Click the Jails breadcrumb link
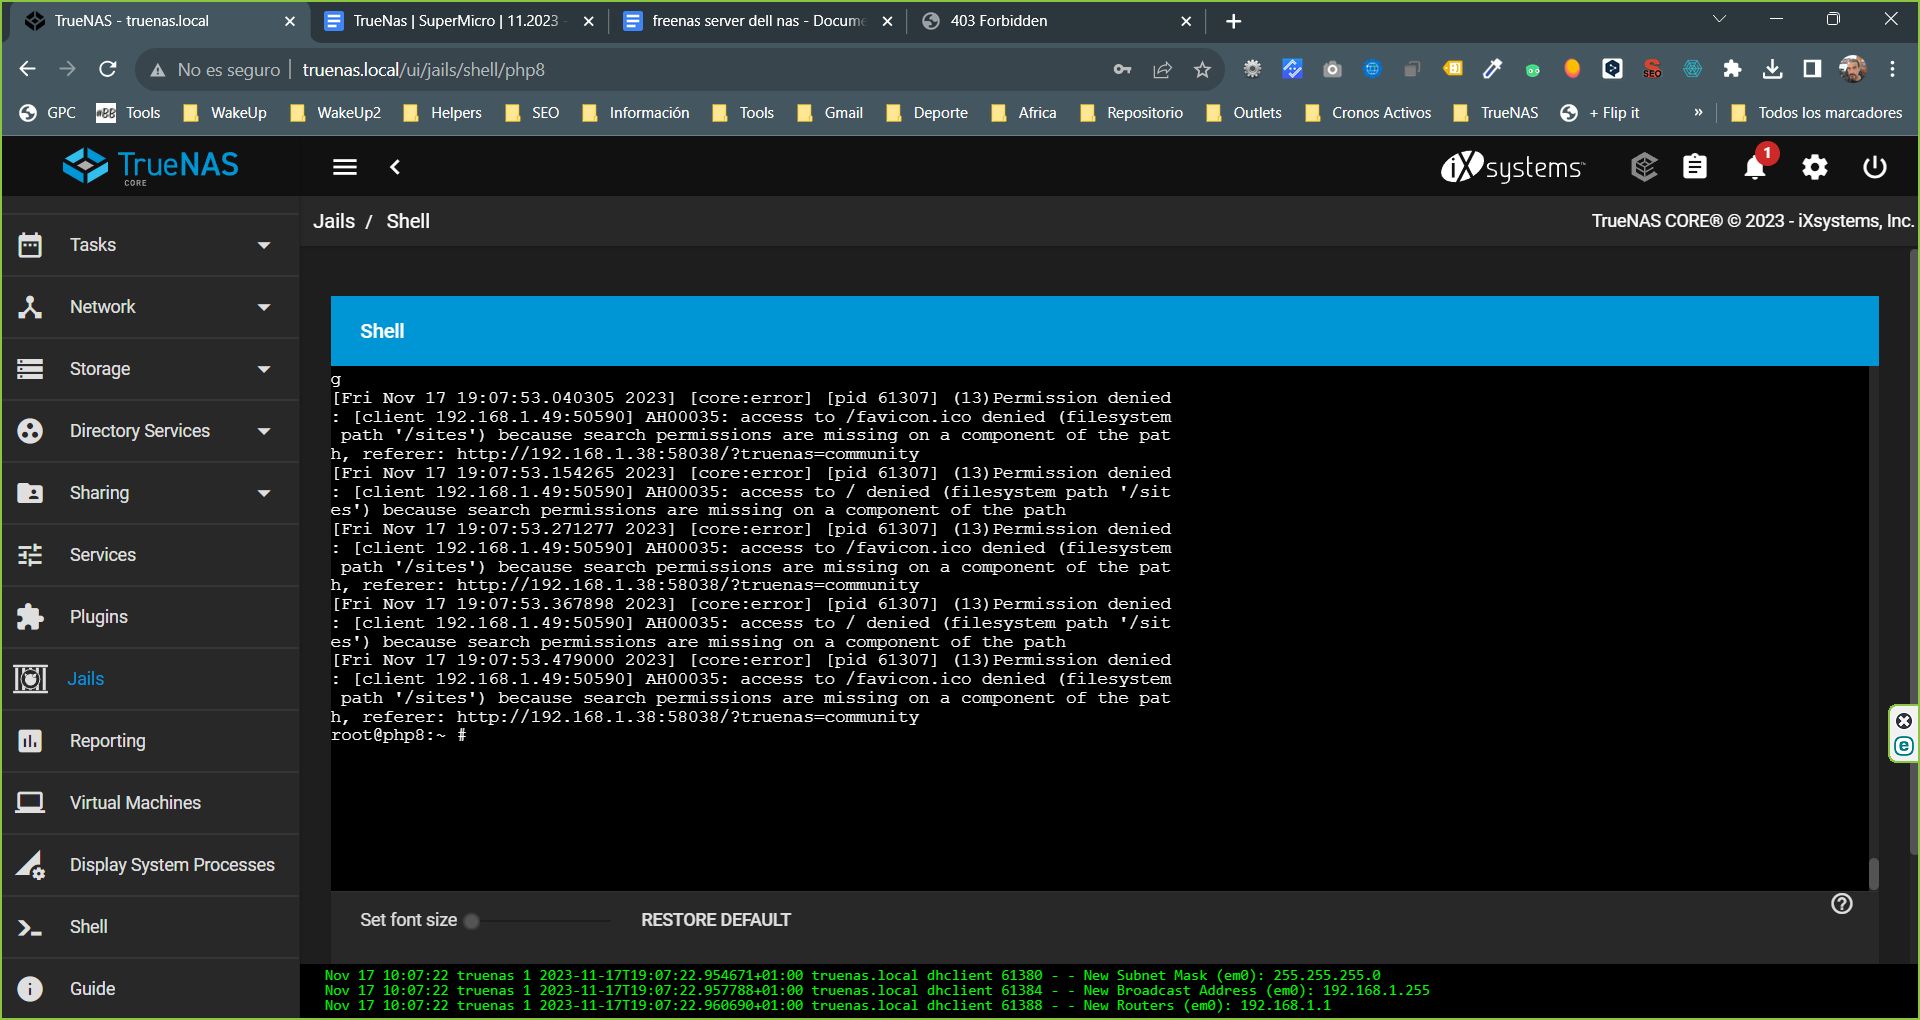This screenshot has height=1020, width=1920. [x=334, y=221]
